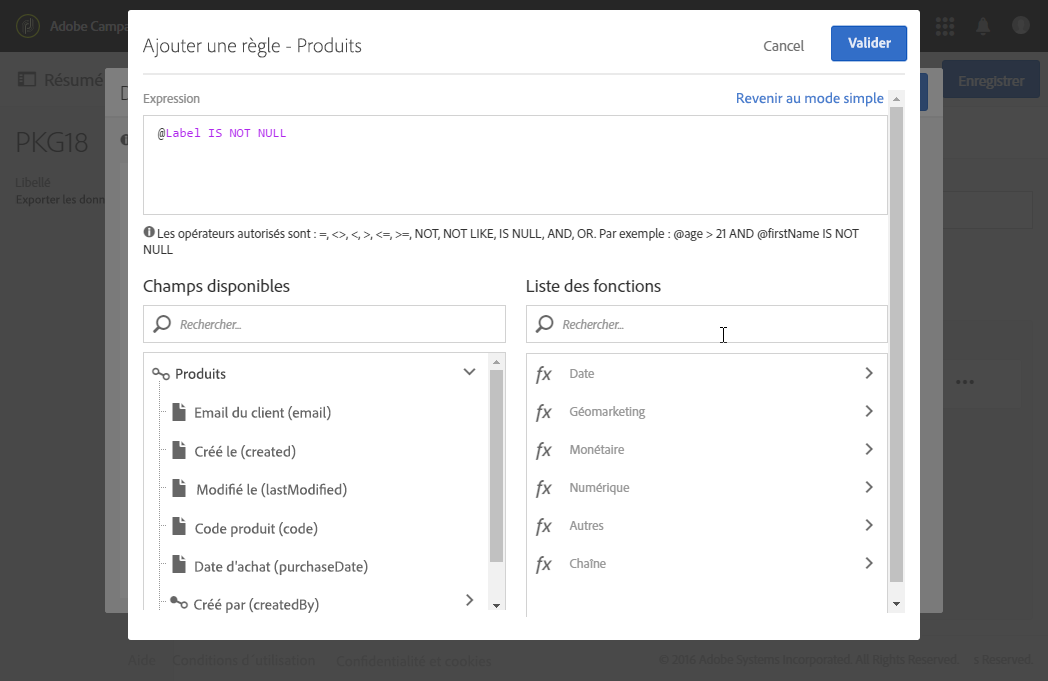Screen dimensions: 1048x681
Task: Click the Cancel button
Action: pos(783,45)
